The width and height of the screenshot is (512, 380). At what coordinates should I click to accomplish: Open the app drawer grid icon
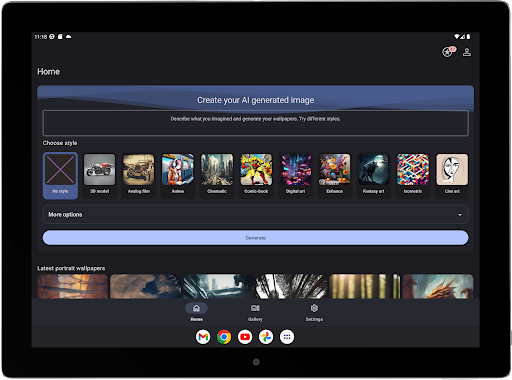pyautogui.click(x=287, y=337)
